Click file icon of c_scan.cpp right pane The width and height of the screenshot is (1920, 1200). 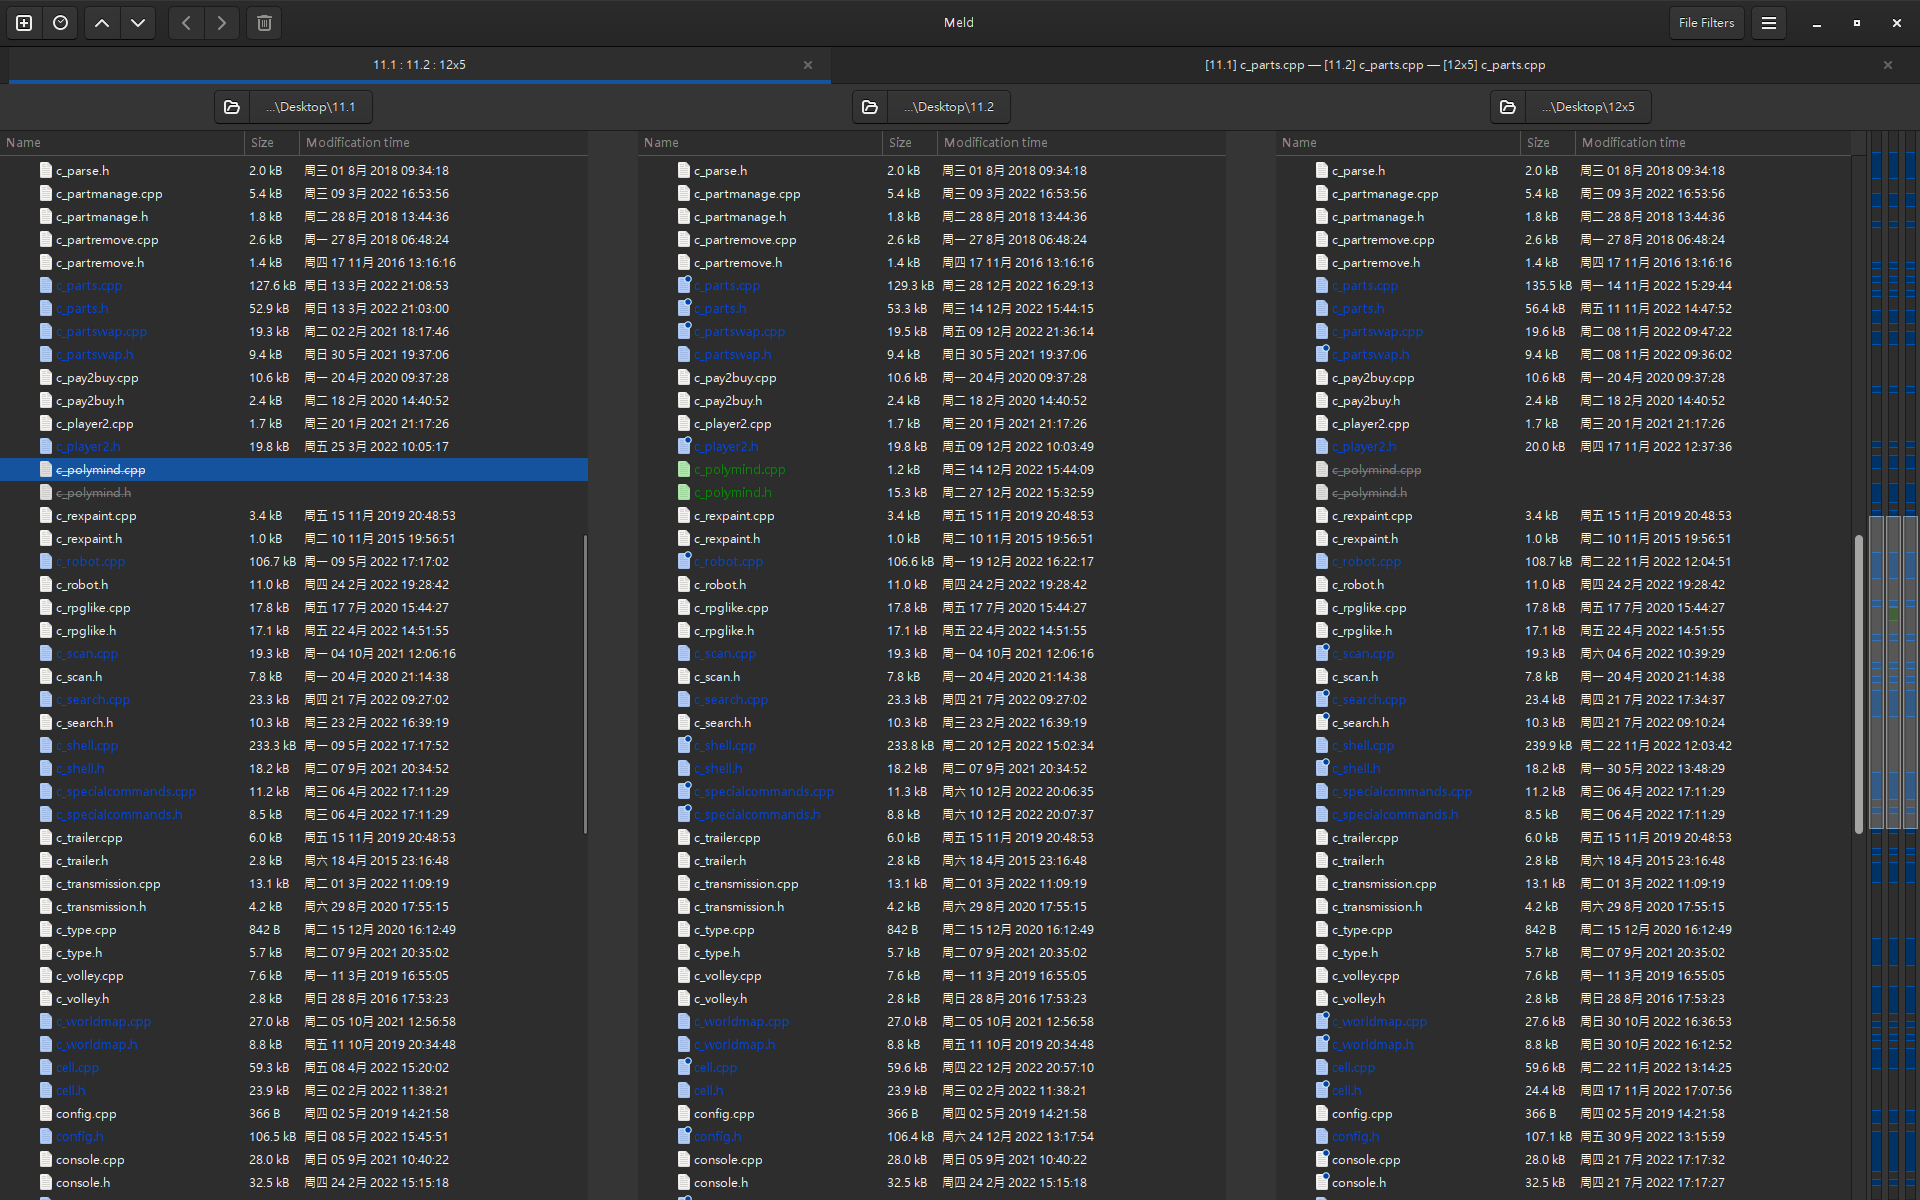point(1322,654)
